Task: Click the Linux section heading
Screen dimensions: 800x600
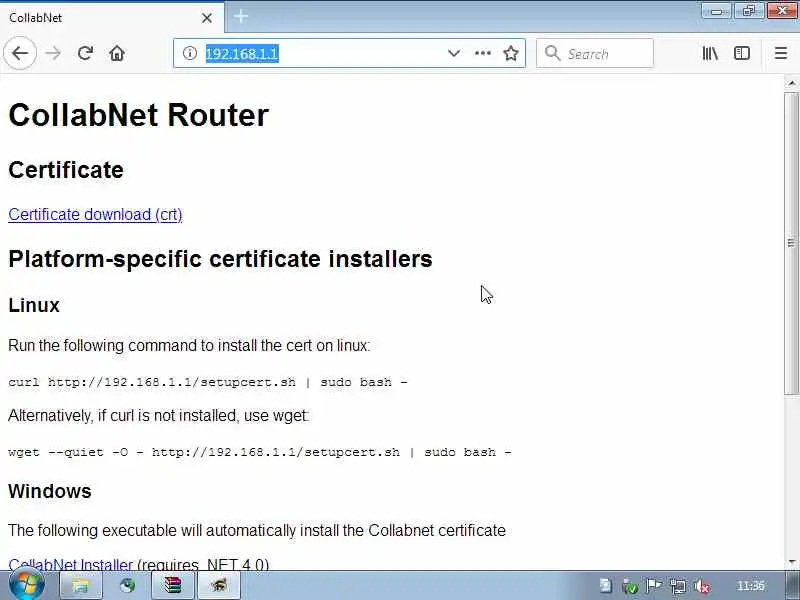Action: (34, 305)
